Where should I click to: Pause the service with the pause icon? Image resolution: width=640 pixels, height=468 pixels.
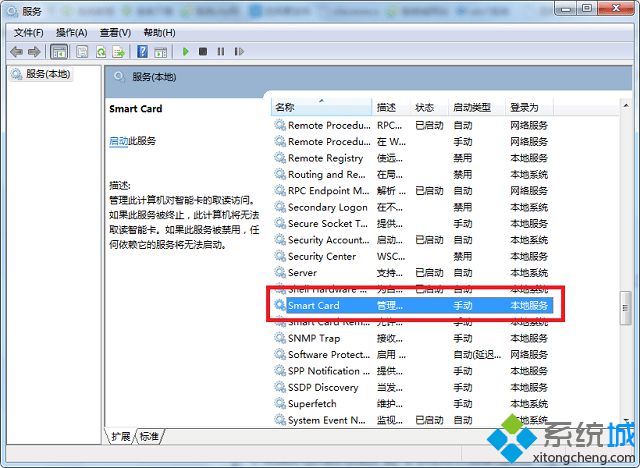(221, 51)
